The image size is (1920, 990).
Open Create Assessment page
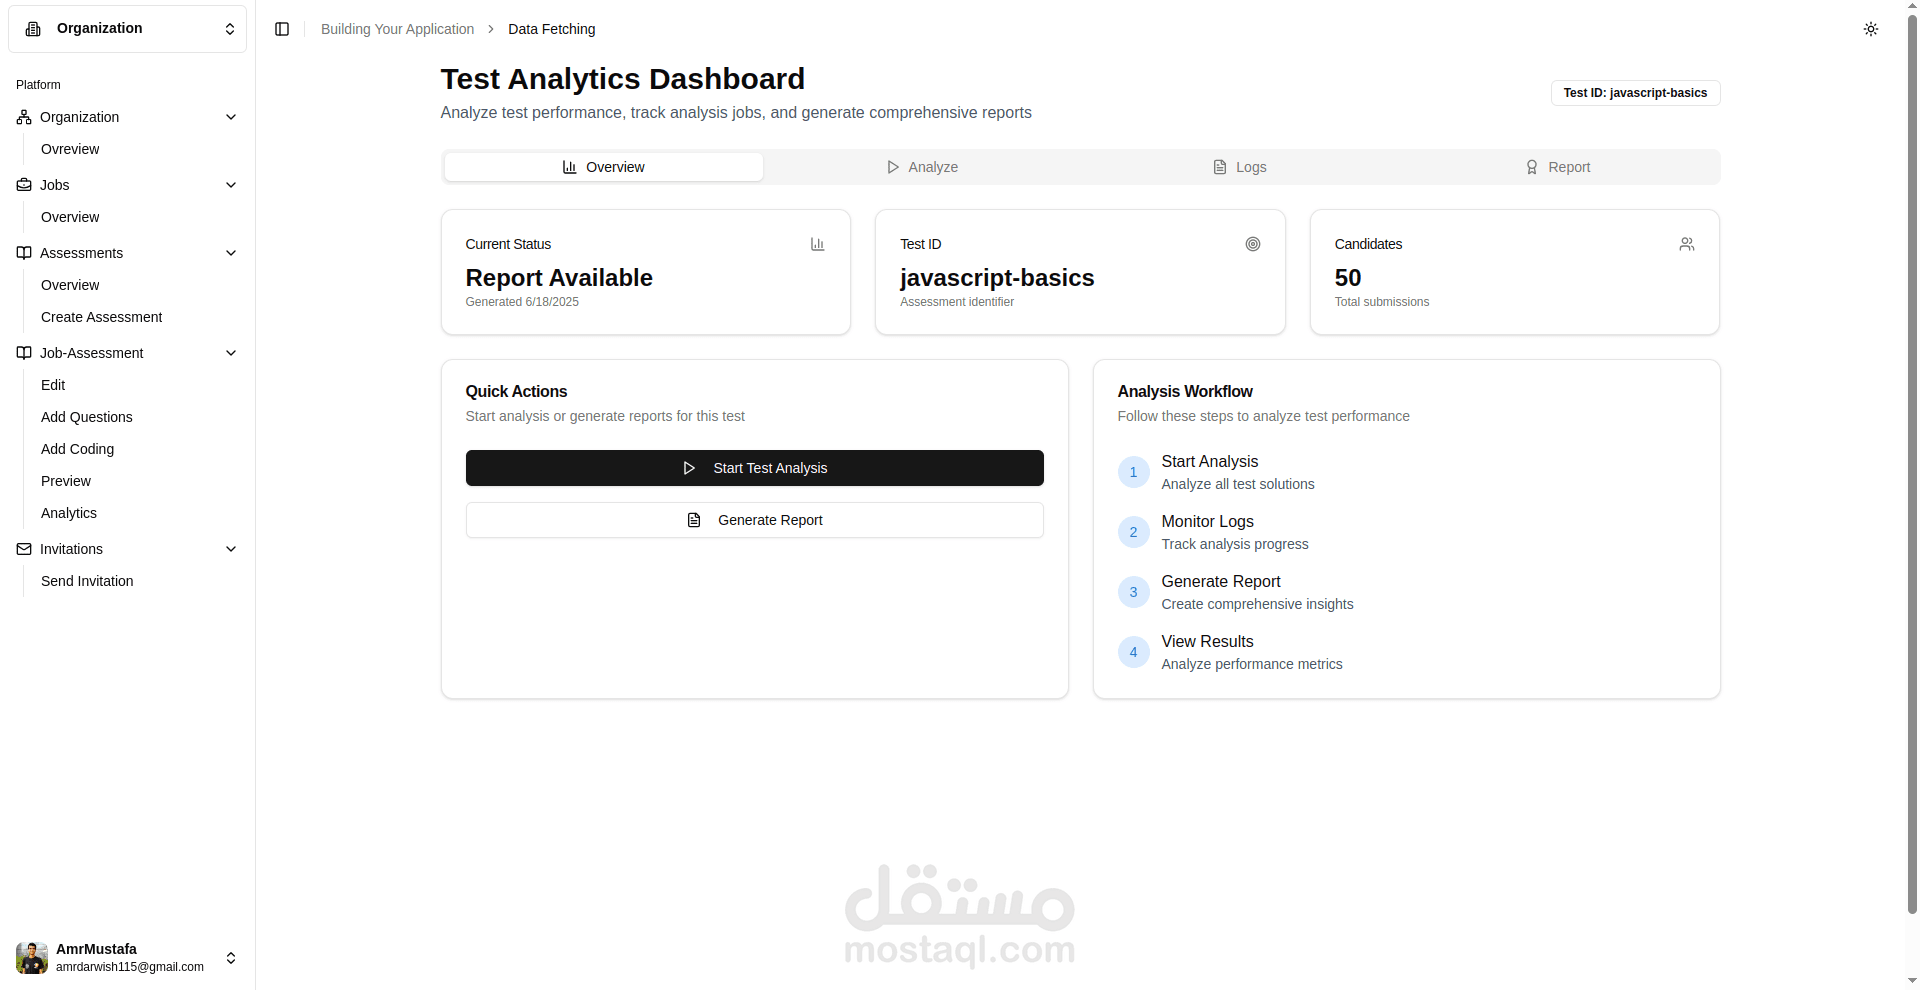tap(101, 317)
